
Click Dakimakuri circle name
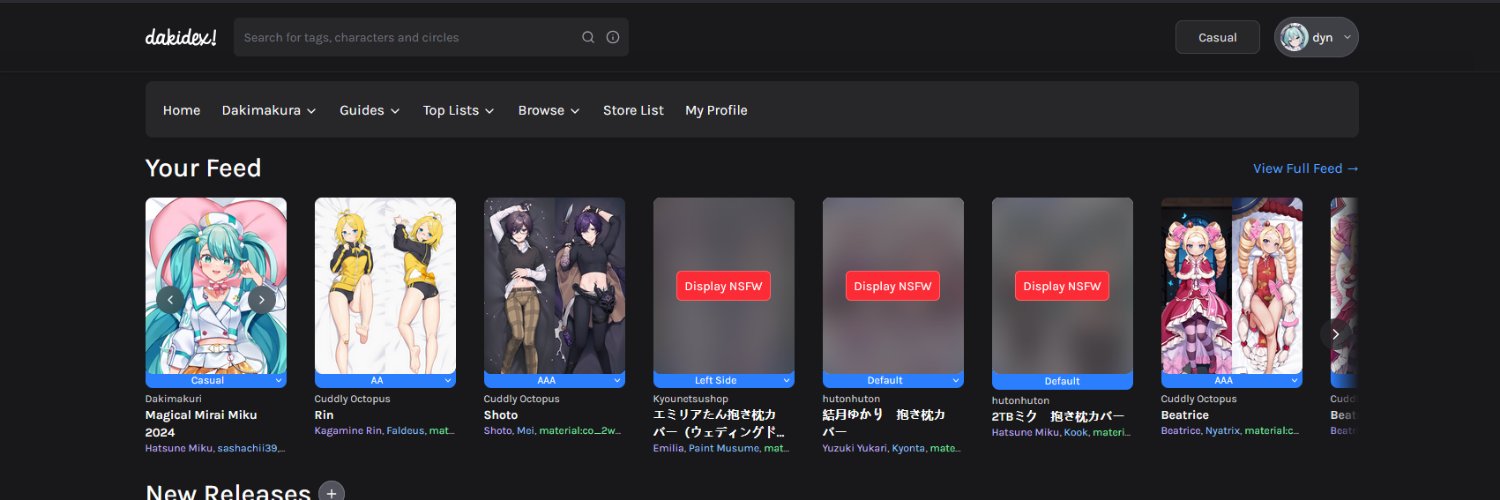pyautogui.click(x=173, y=399)
